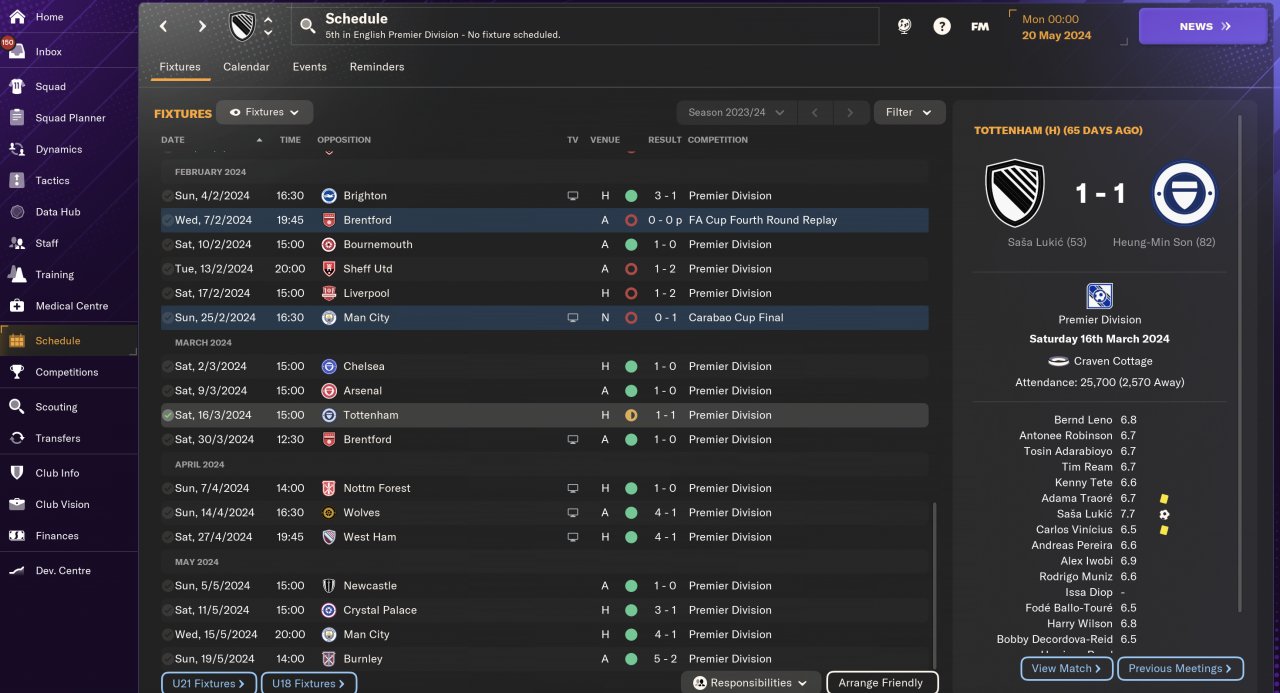Toggle the reminder circle on Liverpool row

tap(168, 294)
